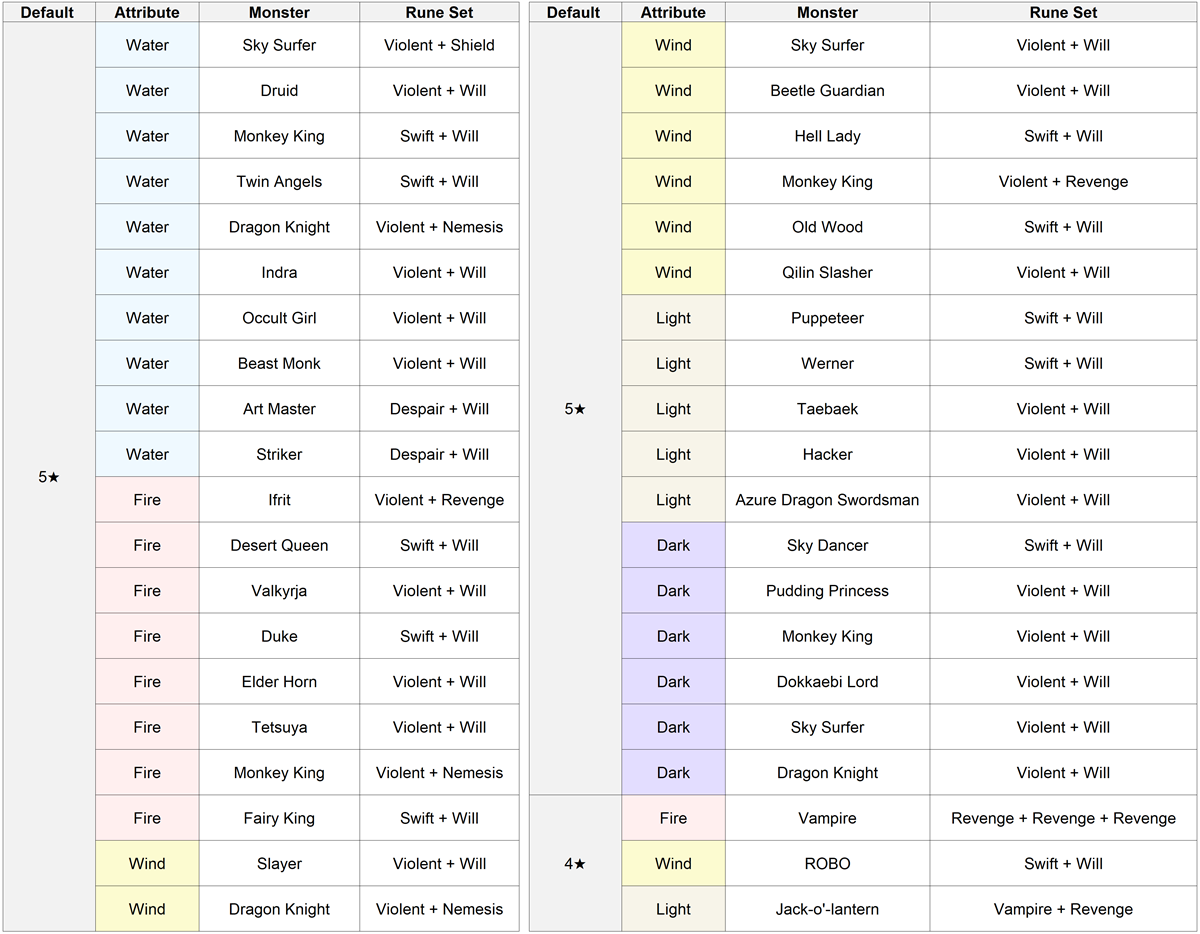The image size is (1200, 934).
Task: Select the Pudding Princess cell
Action: [x=827, y=591]
